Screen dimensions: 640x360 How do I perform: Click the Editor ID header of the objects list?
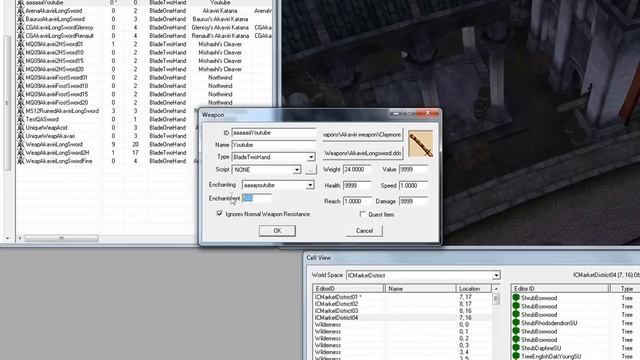click(560, 289)
